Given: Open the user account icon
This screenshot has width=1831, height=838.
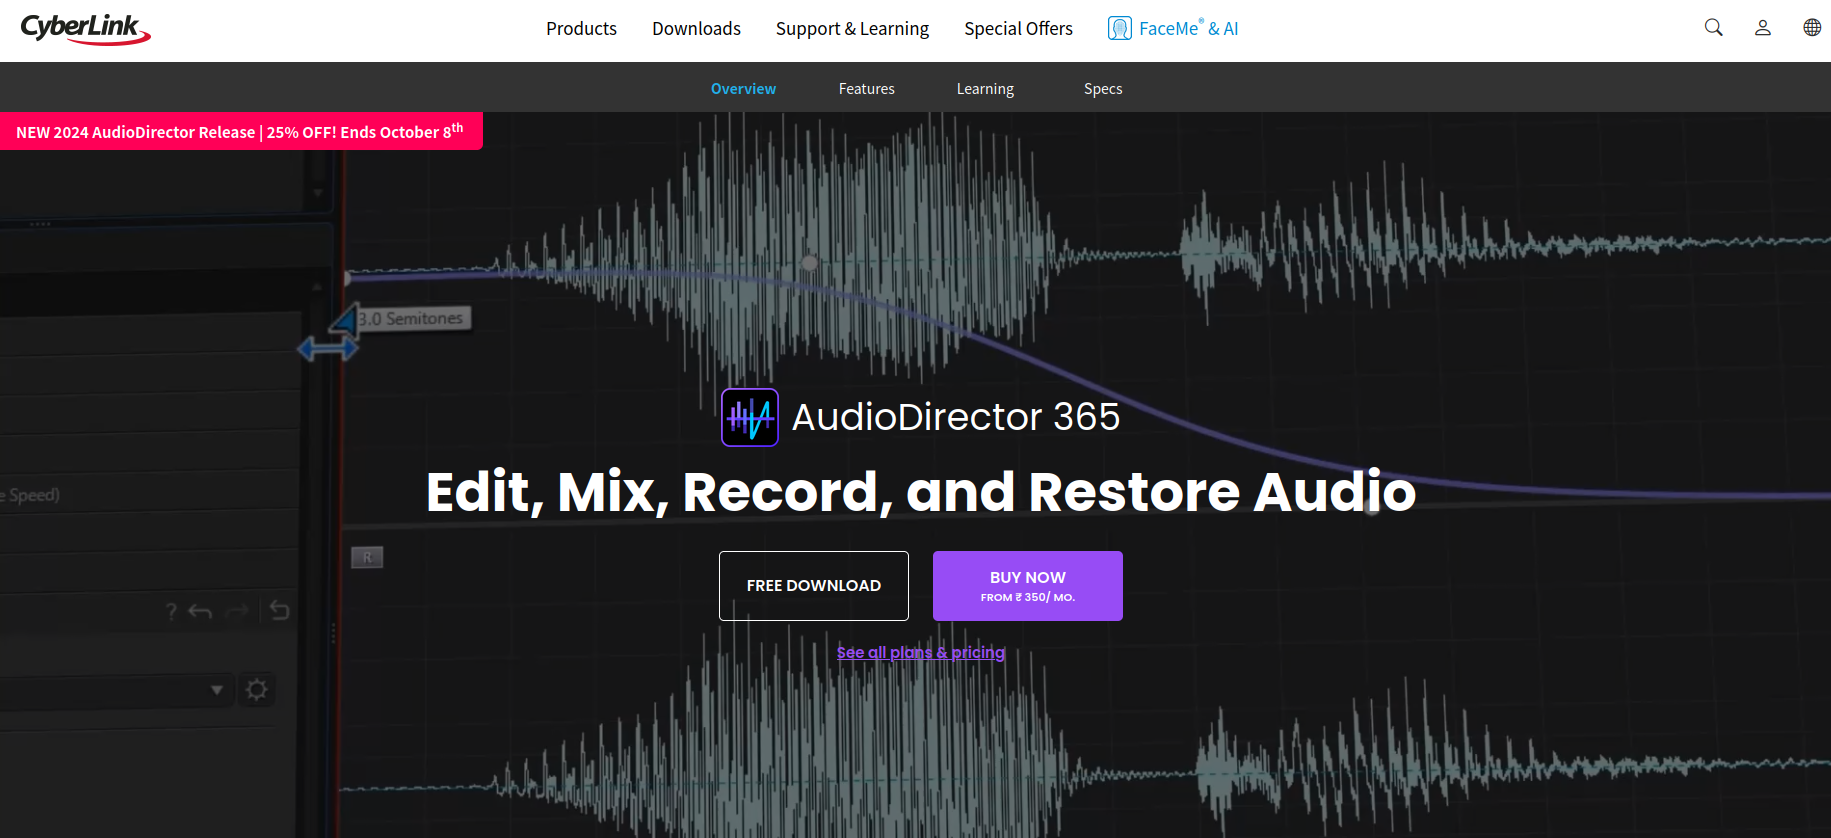Looking at the screenshot, I should tap(1762, 28).
